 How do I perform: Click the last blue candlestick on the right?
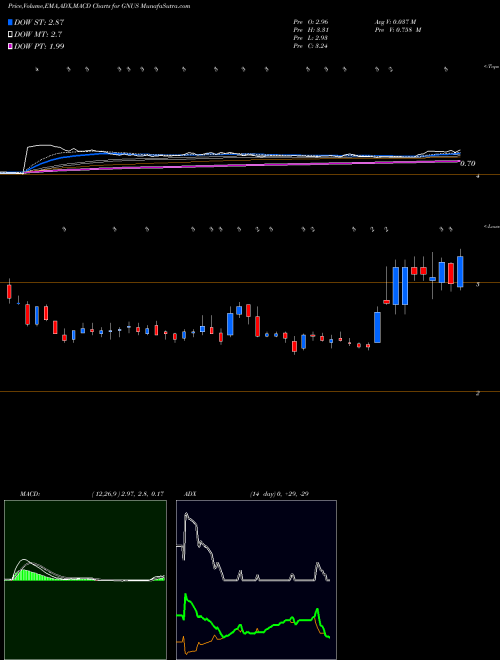click(460, 271)
